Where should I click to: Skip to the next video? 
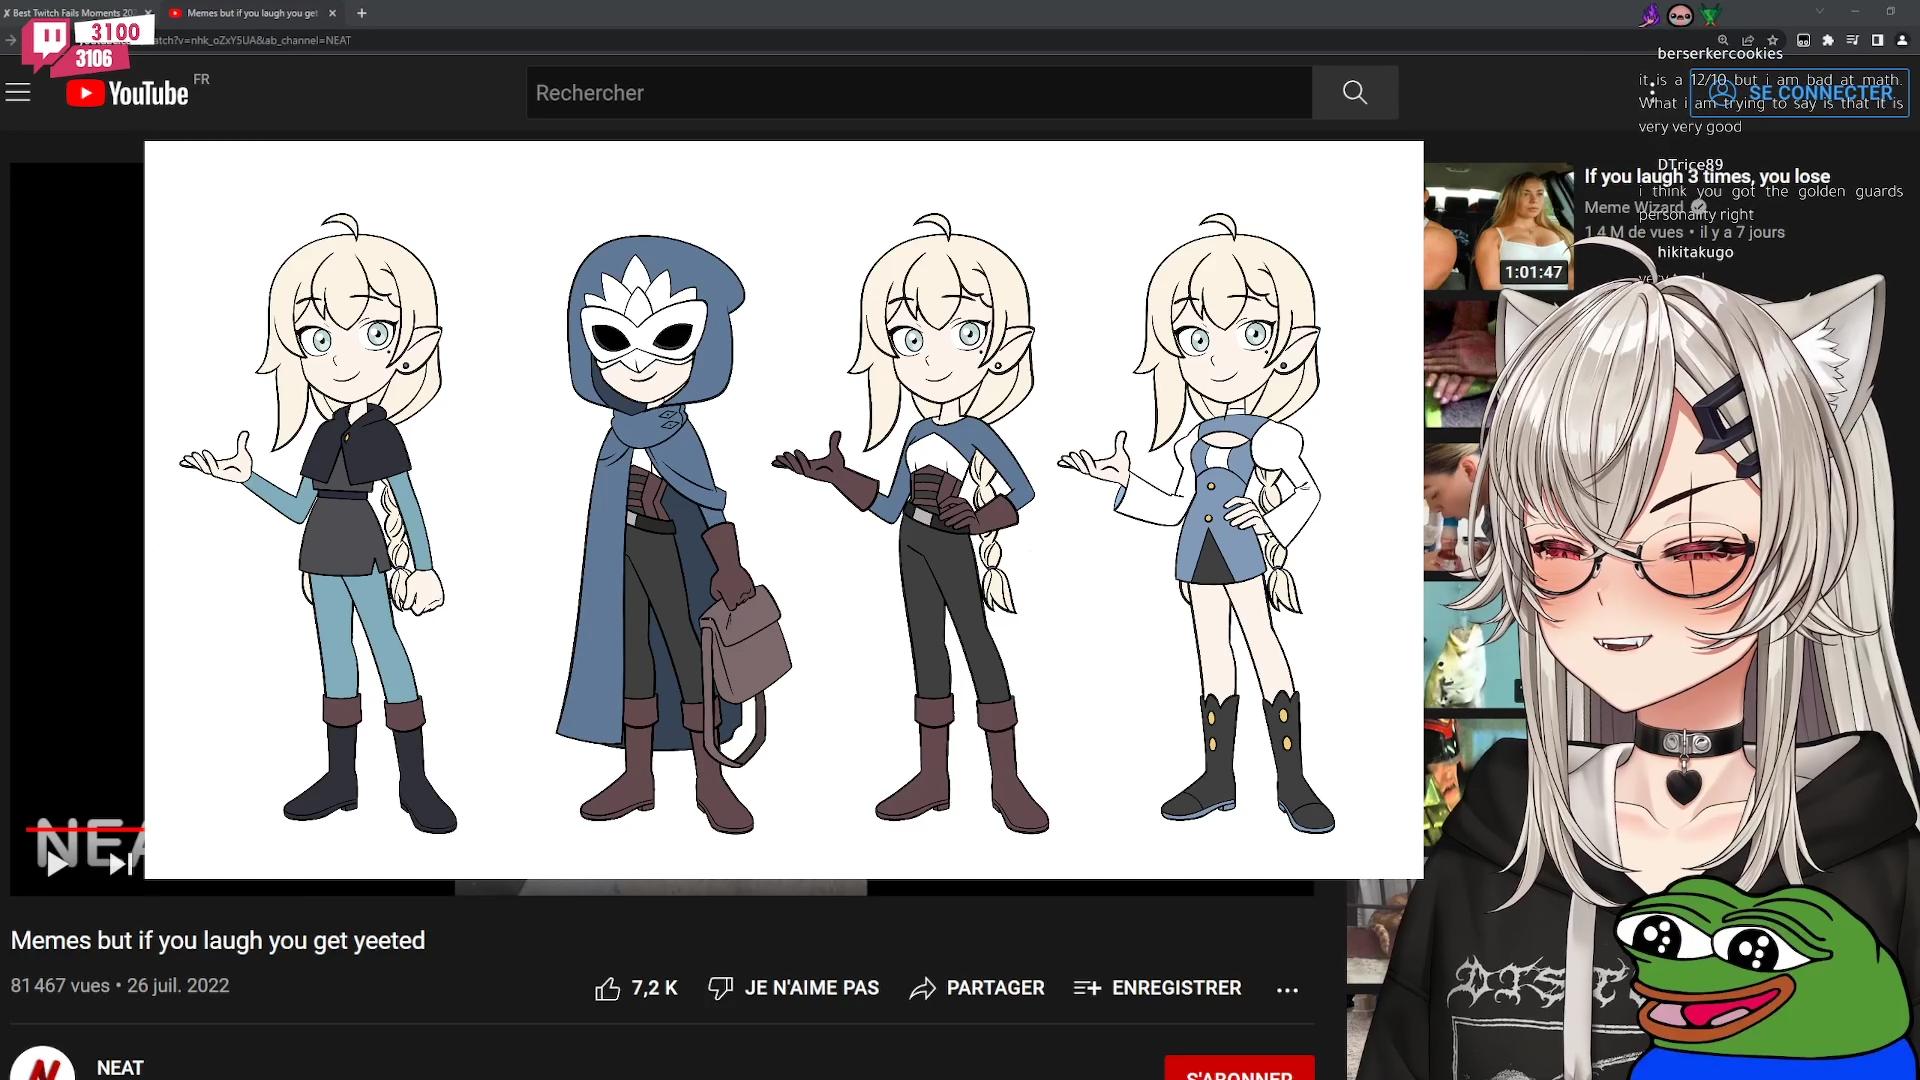119,864
